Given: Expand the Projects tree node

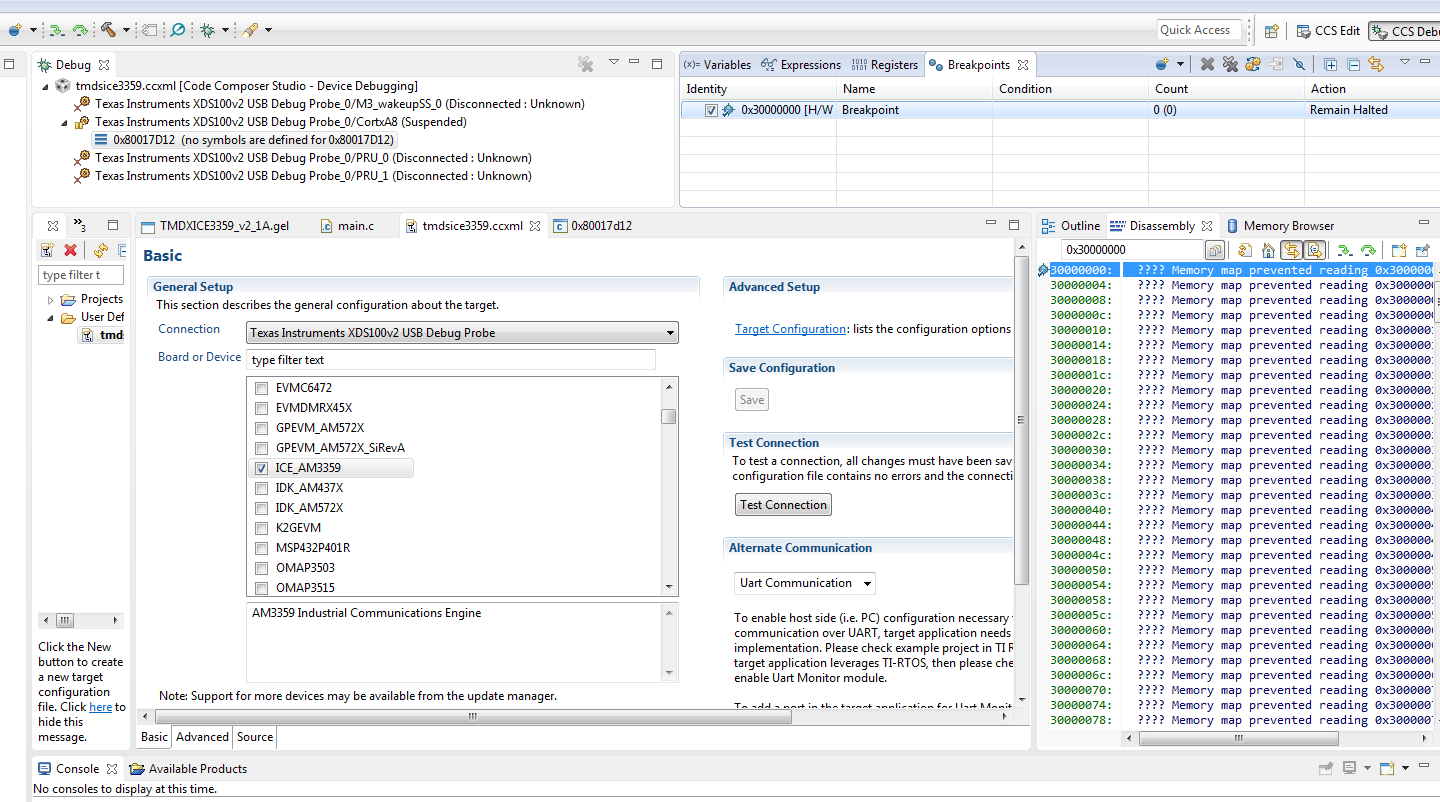Looking at the screenshot, I should 51,299.
